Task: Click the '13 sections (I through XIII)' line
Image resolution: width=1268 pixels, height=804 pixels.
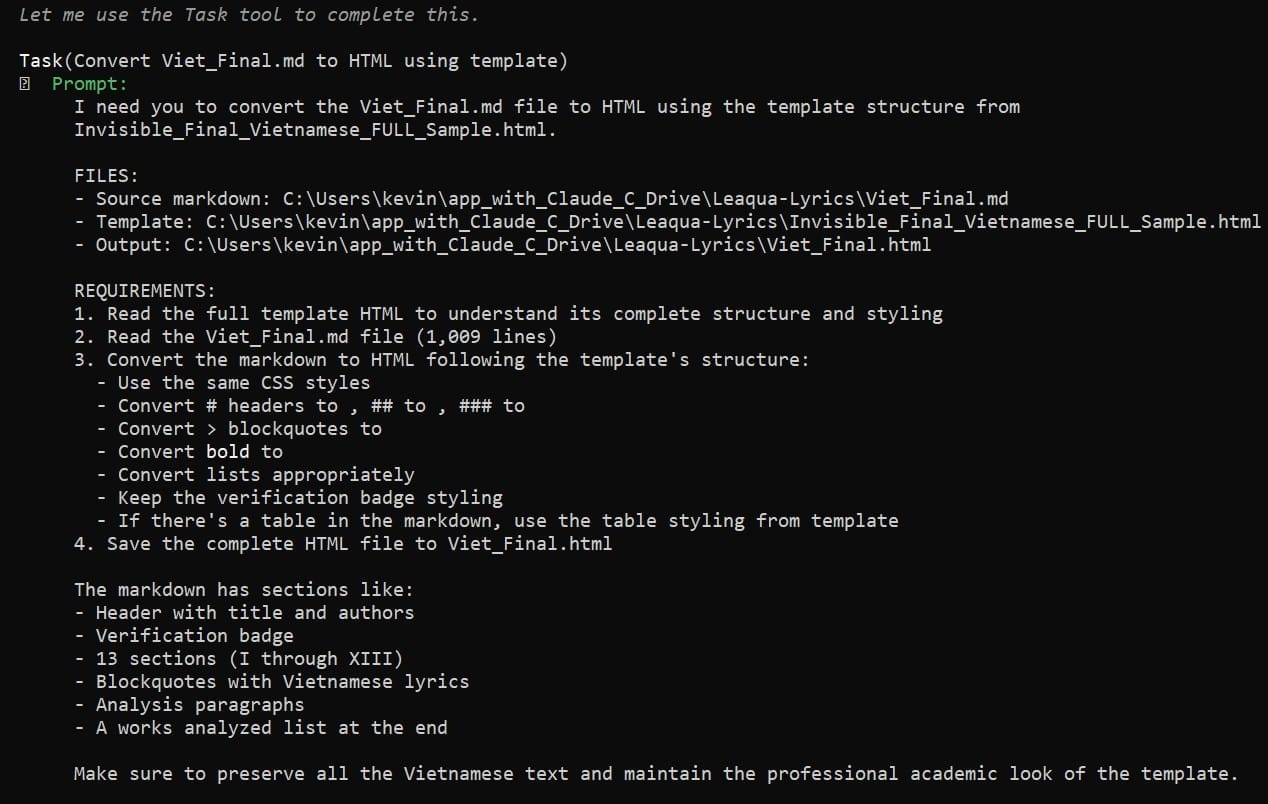Action: click(249, 659)
